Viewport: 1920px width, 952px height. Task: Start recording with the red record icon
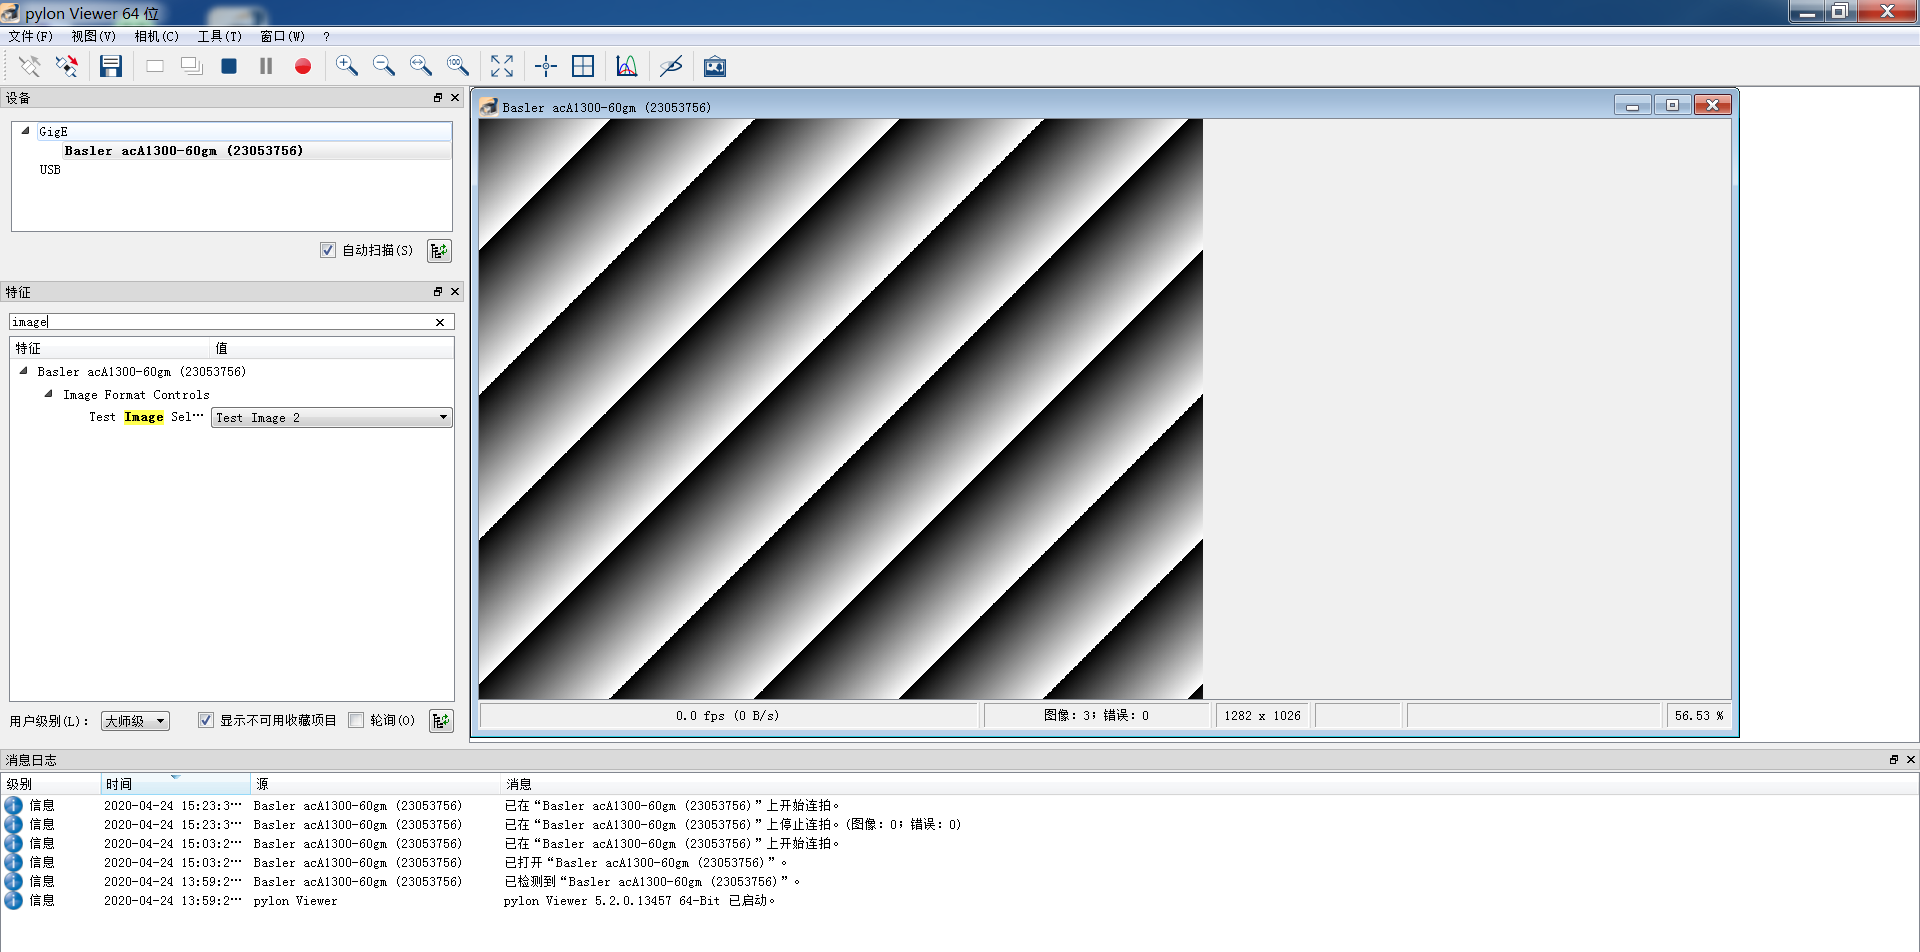(303, 66)
